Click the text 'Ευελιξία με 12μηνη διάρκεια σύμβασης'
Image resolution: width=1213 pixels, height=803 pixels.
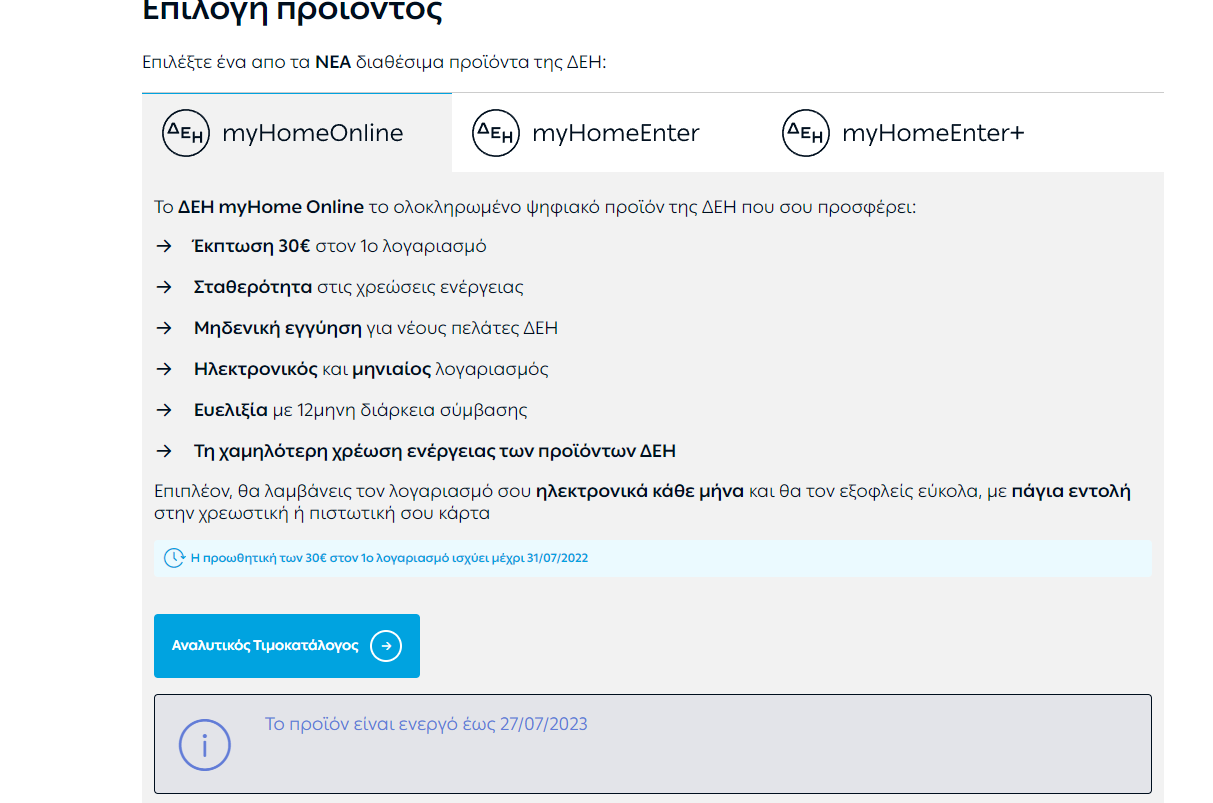(360, 410)
